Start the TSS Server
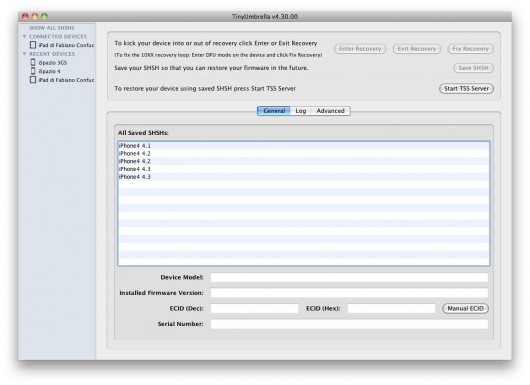The height and width of the screenshot is (385, 530). coord(466,89)
